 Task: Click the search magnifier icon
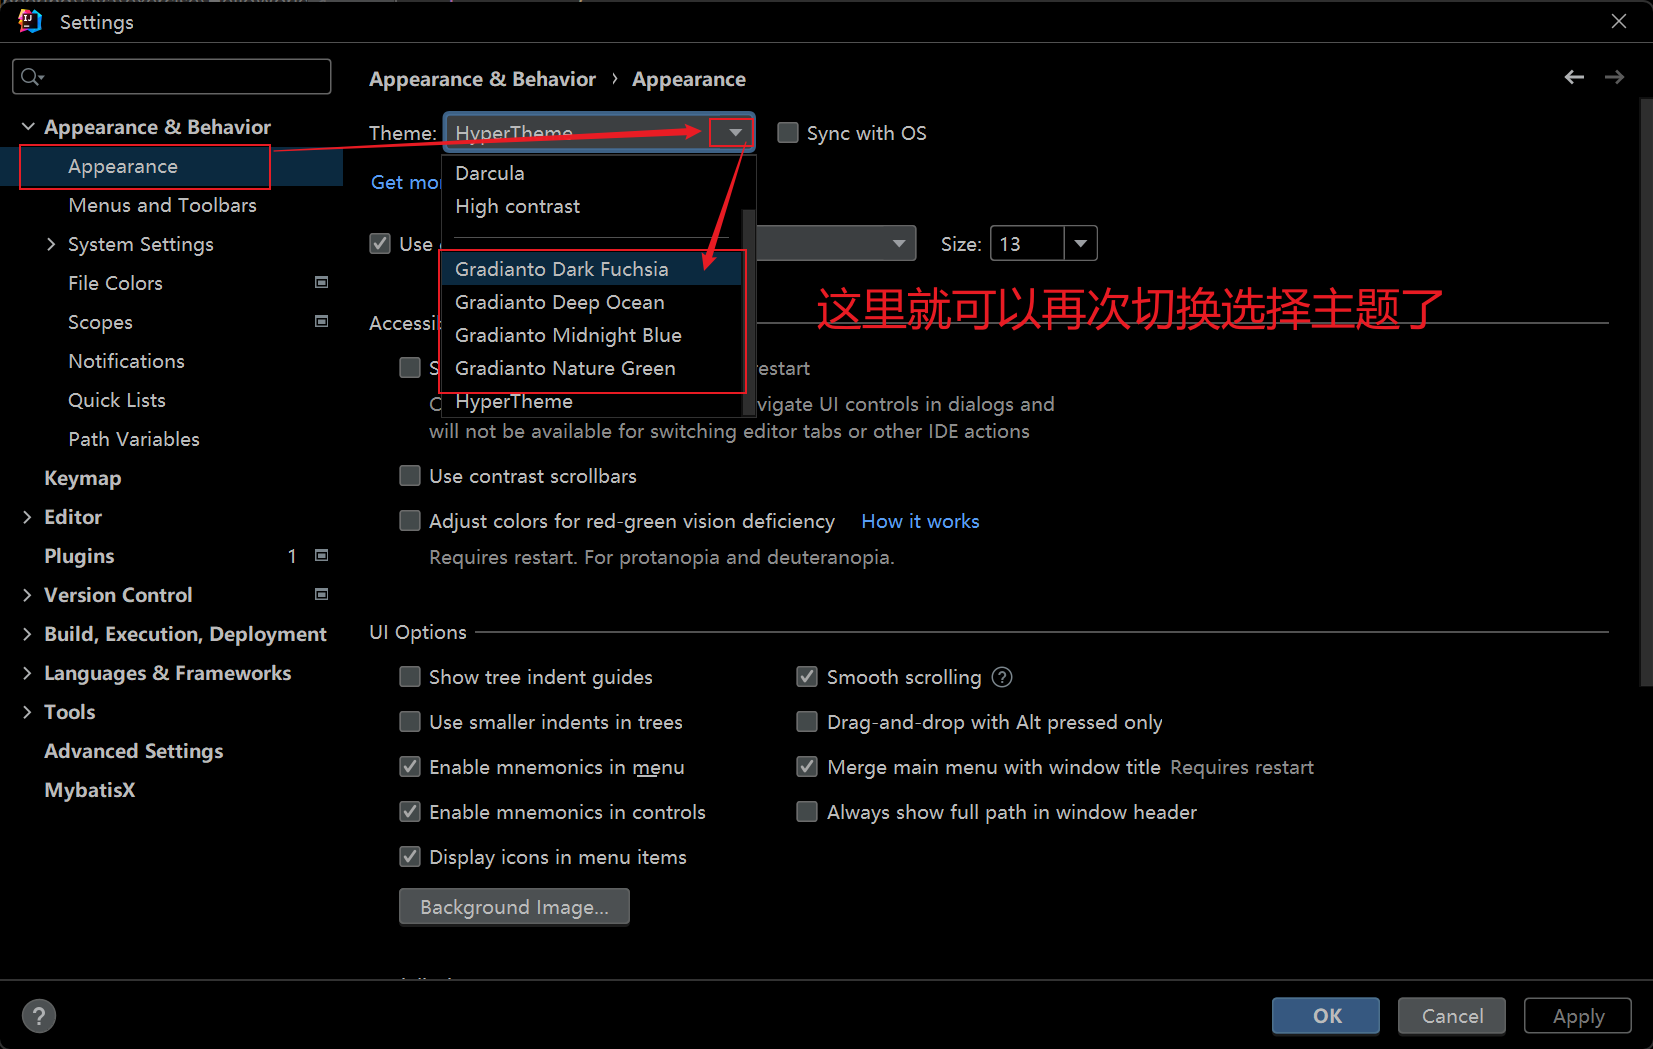point(32,77)
